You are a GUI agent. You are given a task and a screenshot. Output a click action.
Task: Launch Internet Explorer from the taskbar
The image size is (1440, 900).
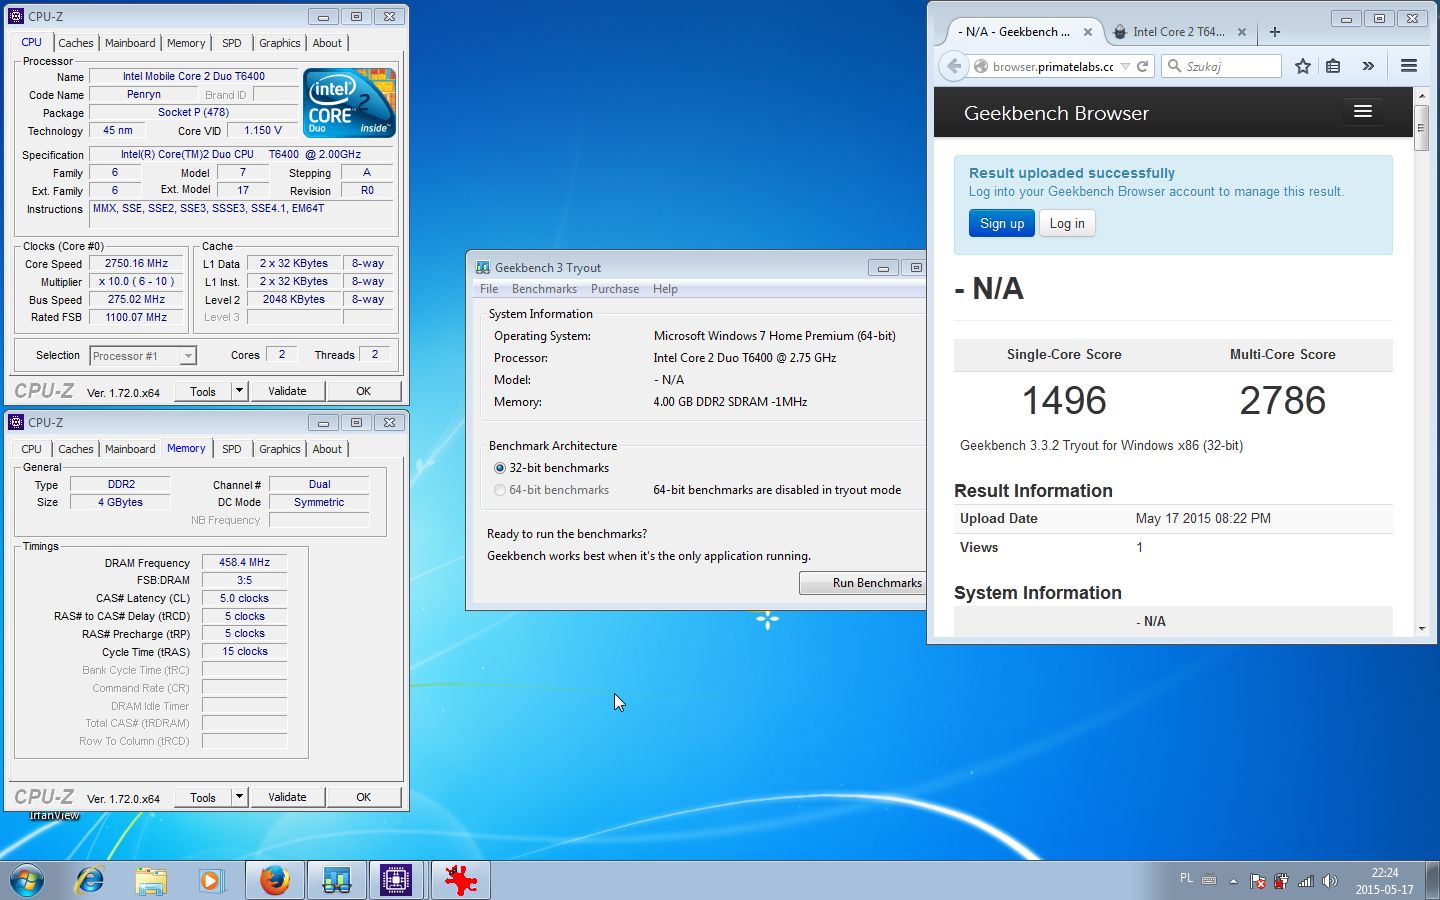(90, 880)
